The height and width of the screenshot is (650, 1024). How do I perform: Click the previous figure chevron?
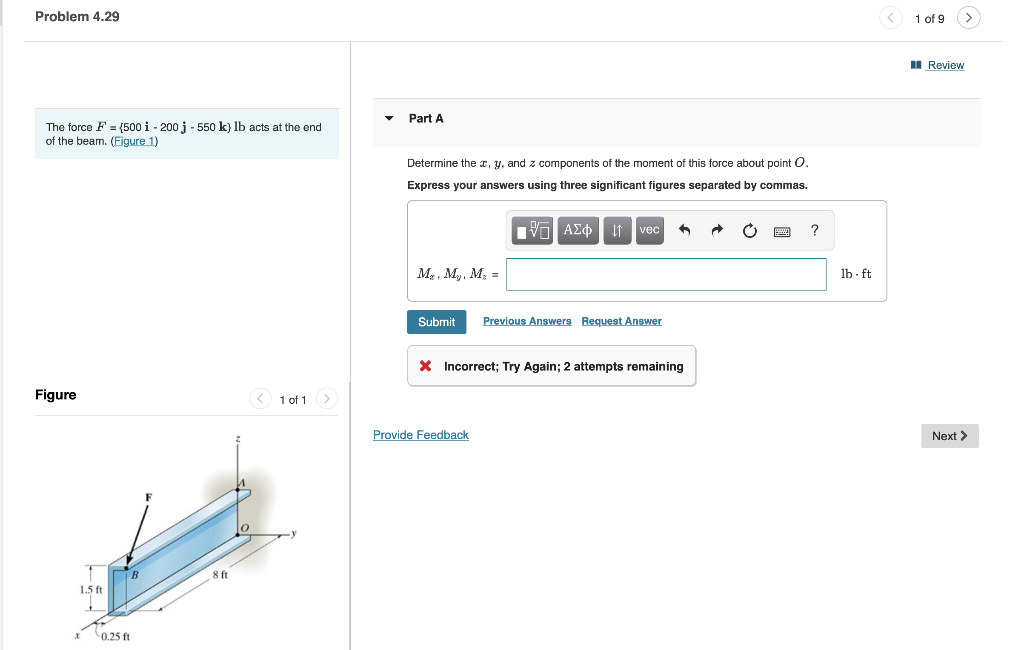coord(260,398)
